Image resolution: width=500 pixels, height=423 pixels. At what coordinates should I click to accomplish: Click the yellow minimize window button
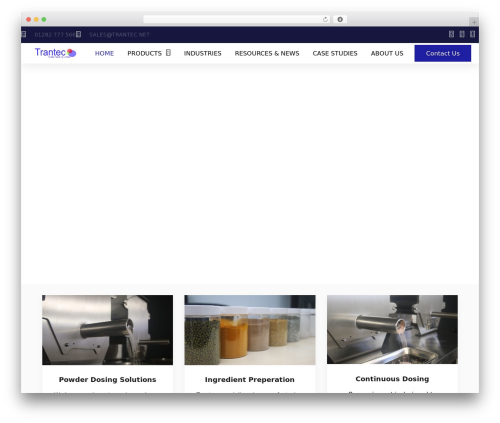point(36,19)
